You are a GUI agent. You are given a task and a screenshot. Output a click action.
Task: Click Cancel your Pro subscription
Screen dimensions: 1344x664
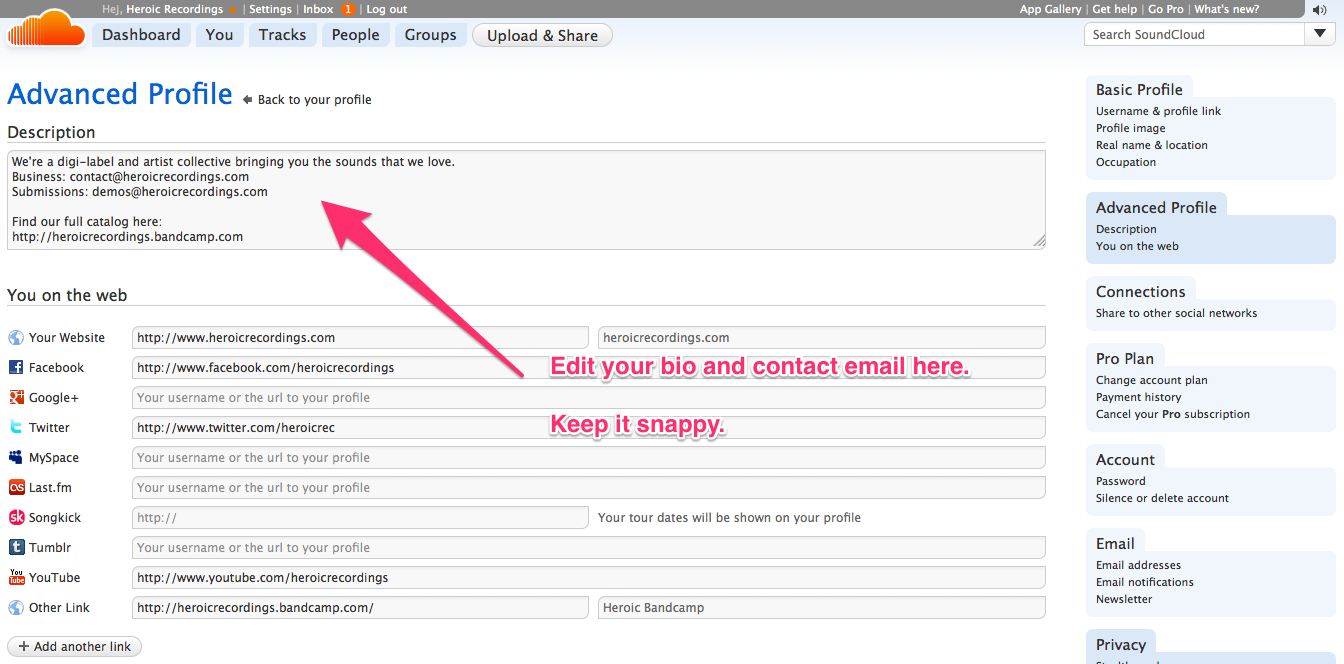1173,414
